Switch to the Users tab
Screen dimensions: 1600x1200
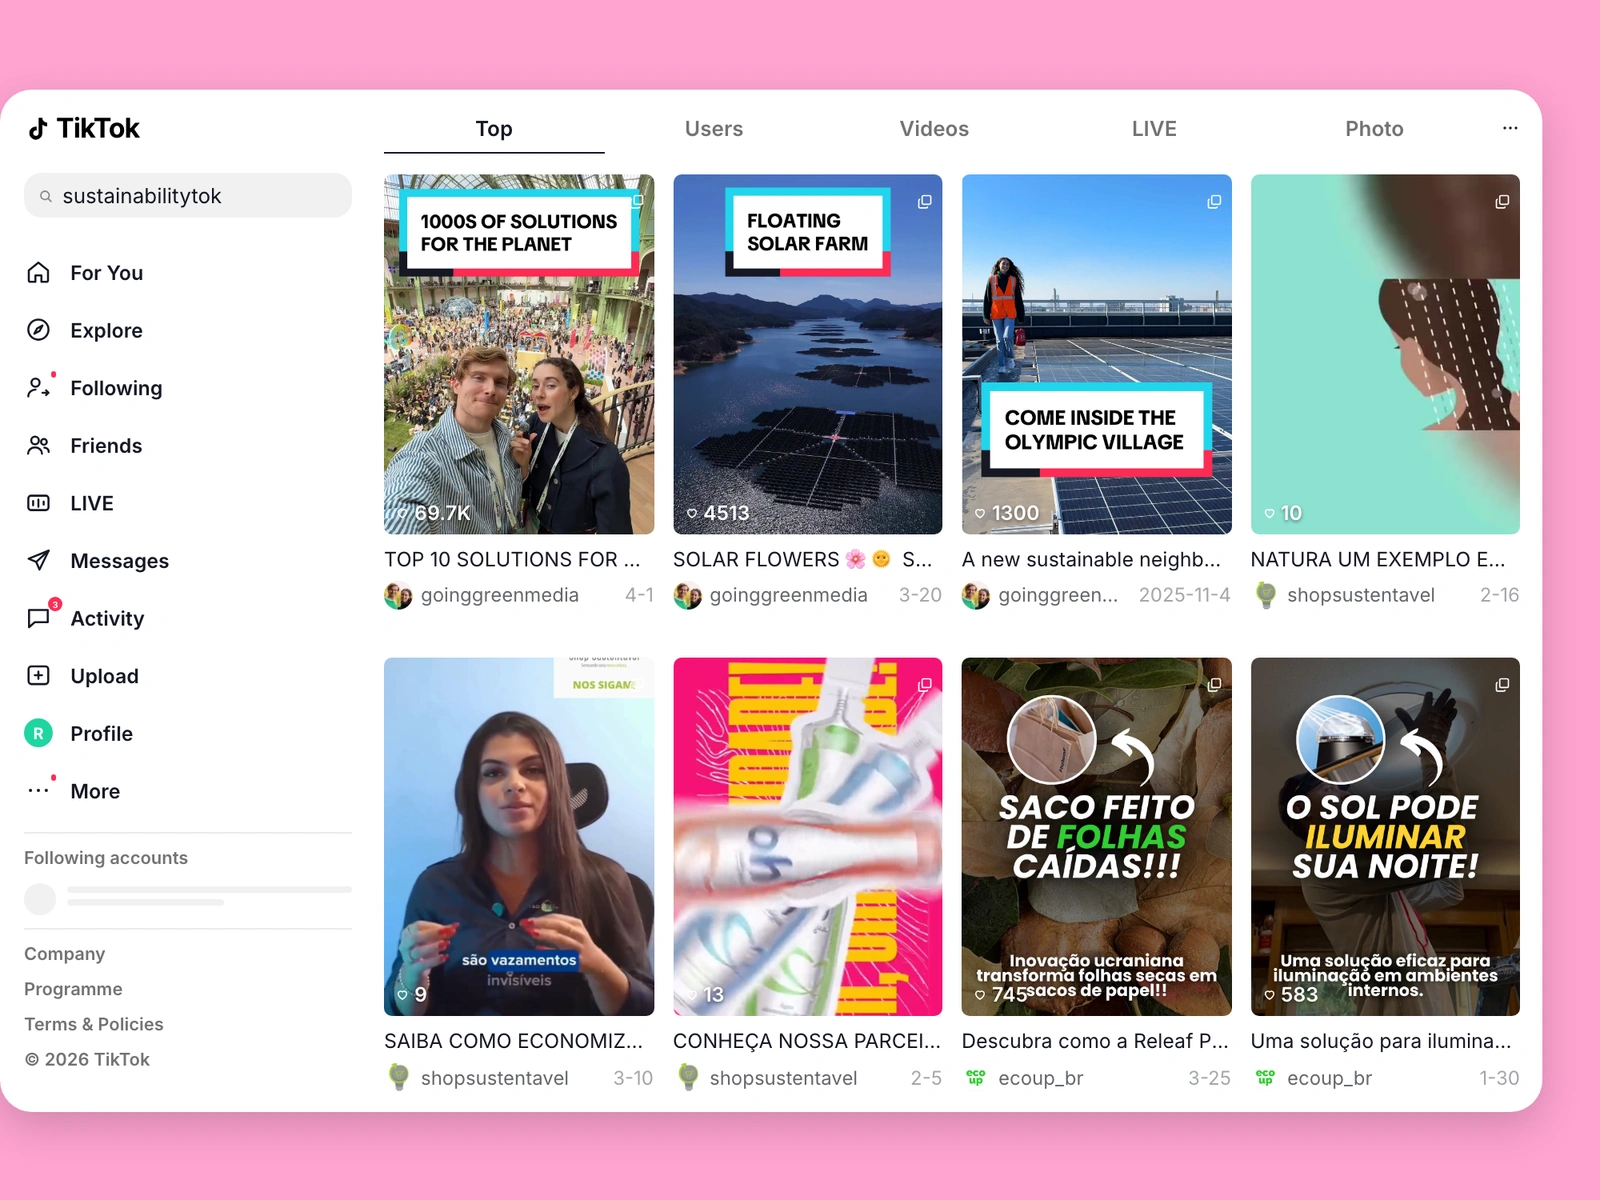(714, 128)
